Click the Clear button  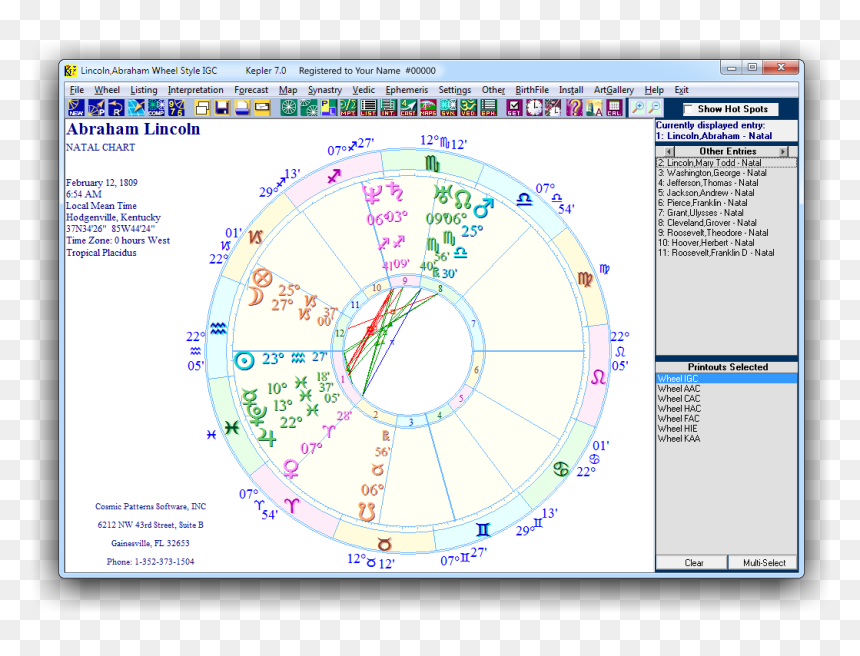point(693,563)
